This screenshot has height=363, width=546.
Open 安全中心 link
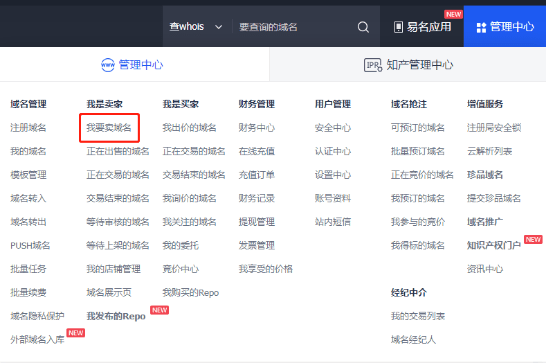coord(333,128)
